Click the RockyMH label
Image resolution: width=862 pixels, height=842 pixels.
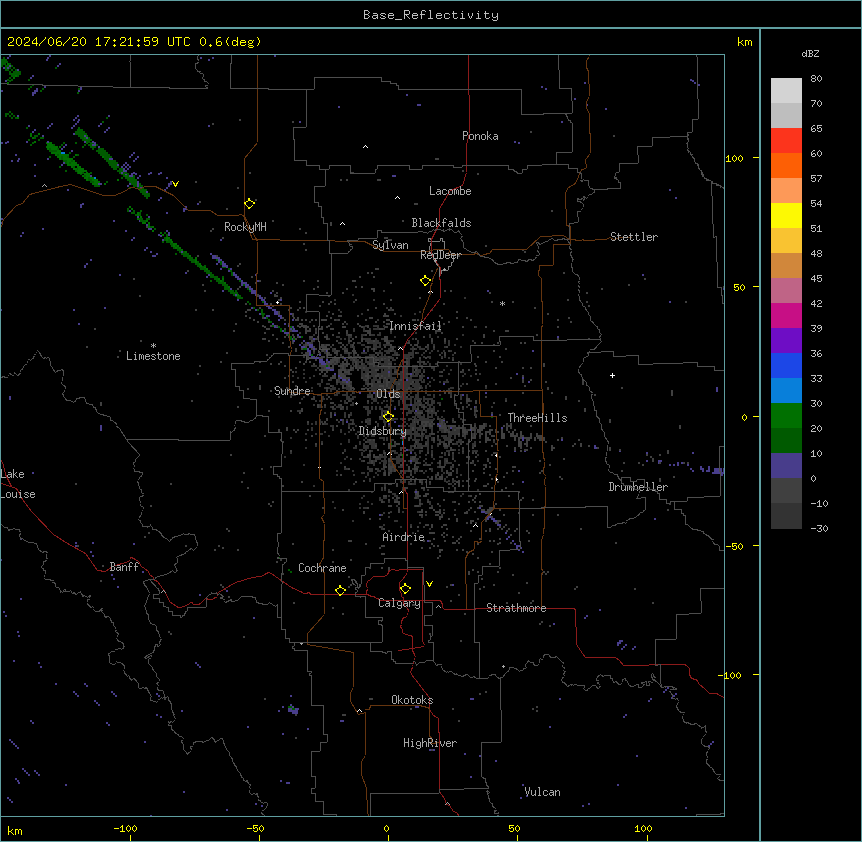(x=245, y=227)
